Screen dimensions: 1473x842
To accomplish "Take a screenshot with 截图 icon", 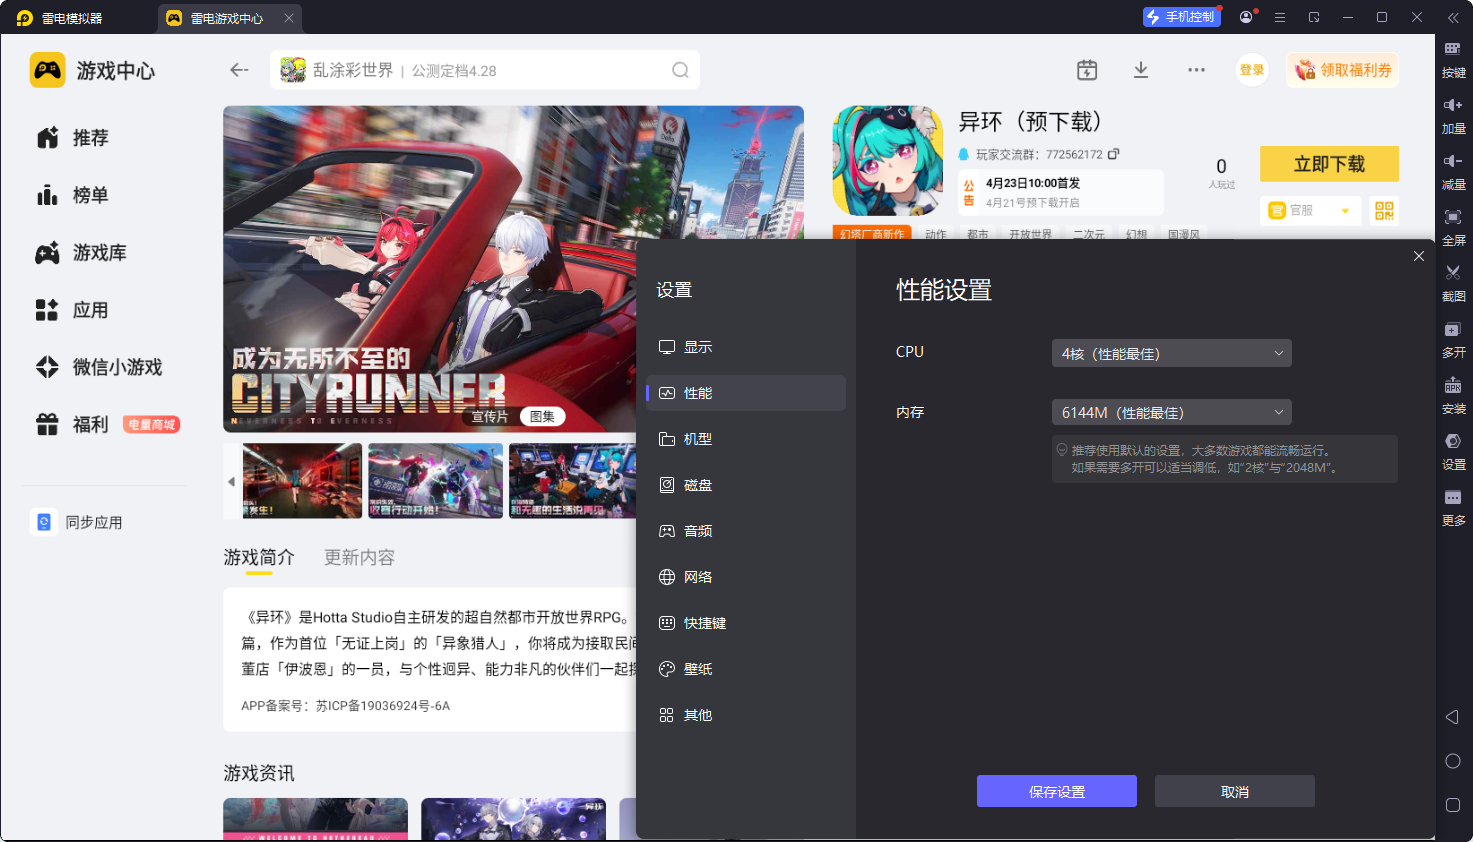I will [x=1453, y=283].
